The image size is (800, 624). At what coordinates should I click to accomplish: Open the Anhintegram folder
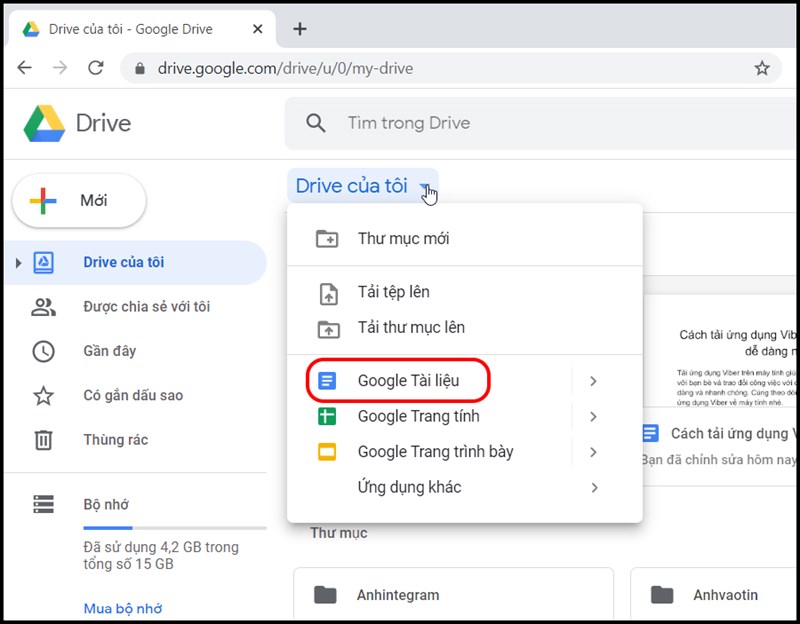click(x=397, y=595)
